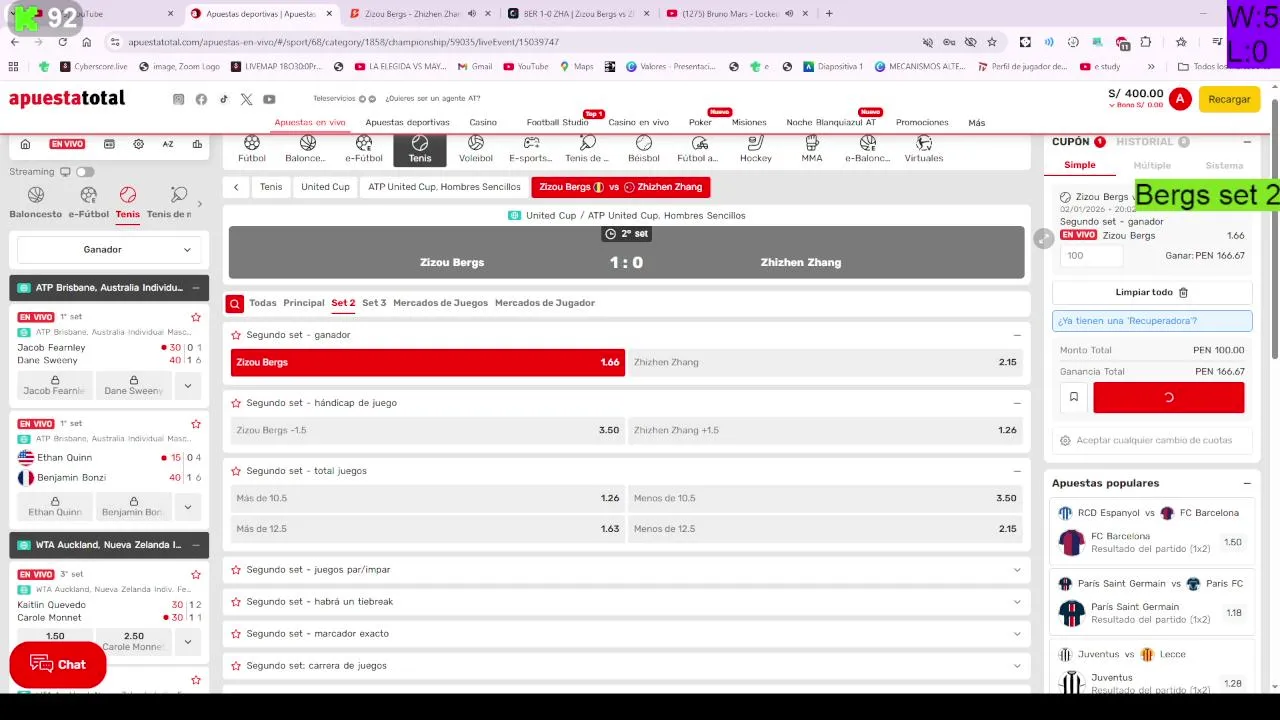Open the Ganador market dropdown

click(109, 250)
